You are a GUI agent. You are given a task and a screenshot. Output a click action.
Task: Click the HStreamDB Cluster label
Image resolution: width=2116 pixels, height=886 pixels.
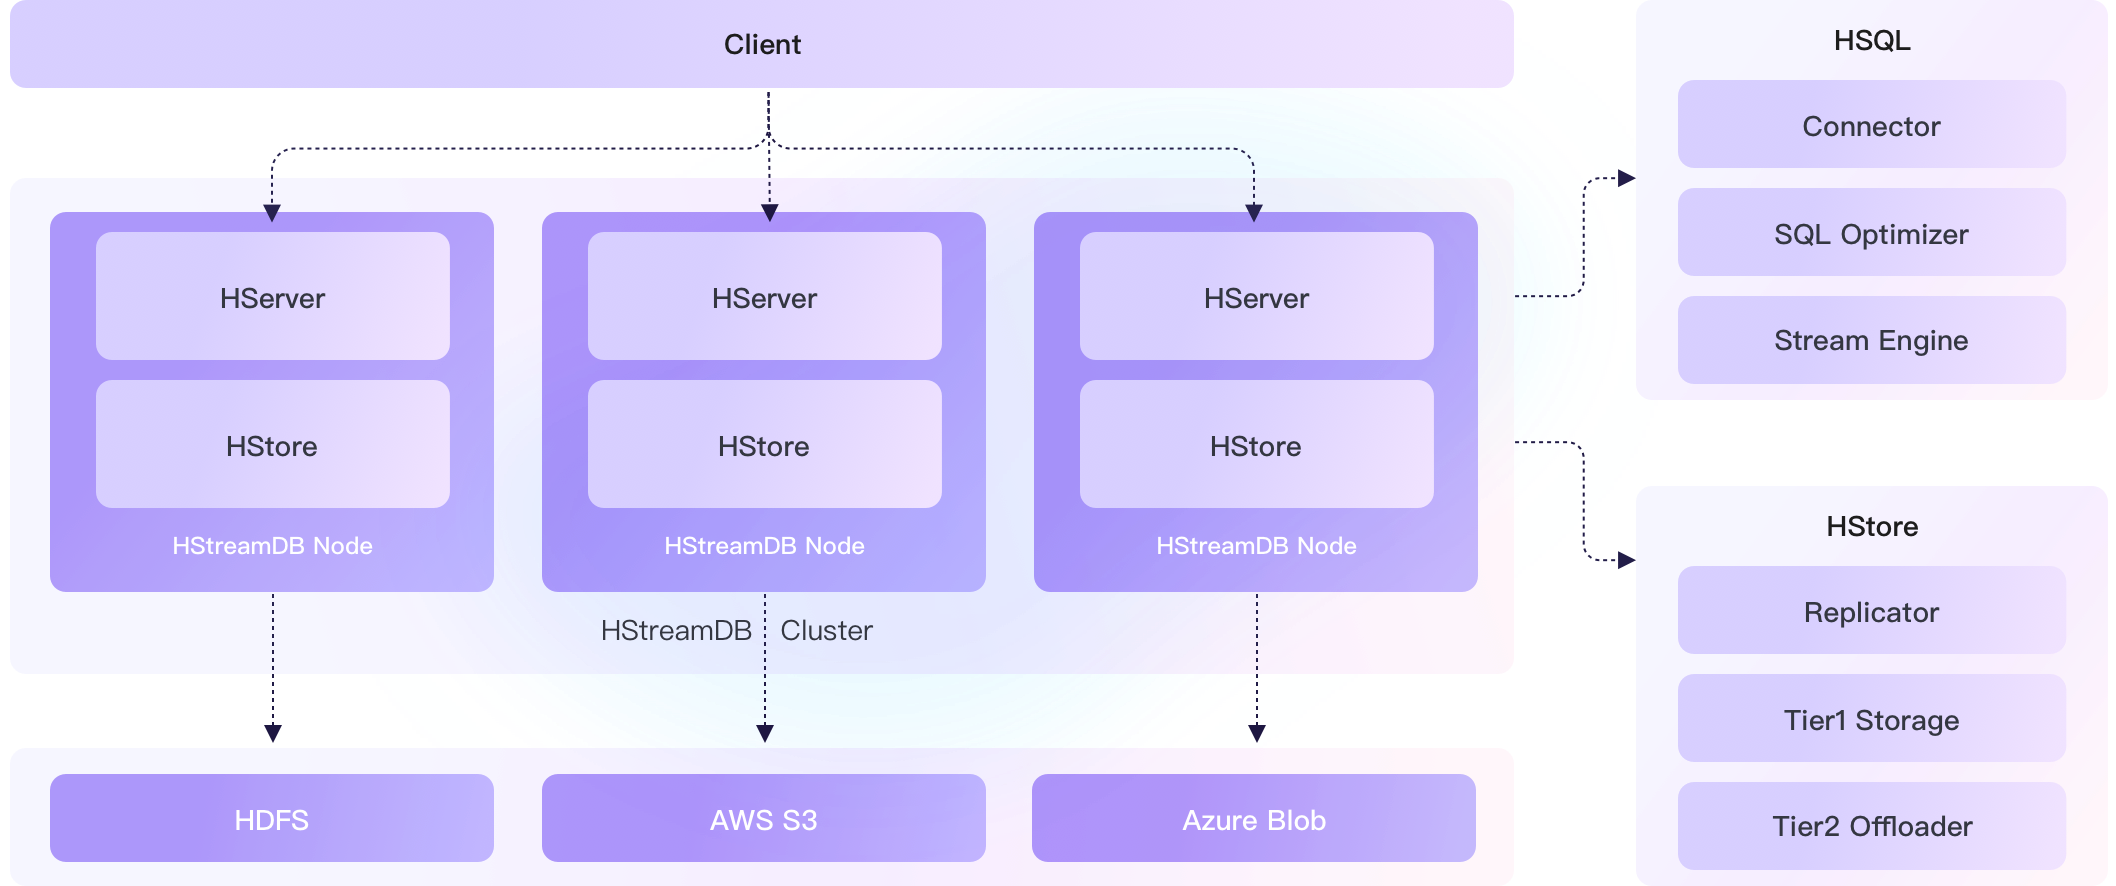pyautogui.click(x=737, y=630)
